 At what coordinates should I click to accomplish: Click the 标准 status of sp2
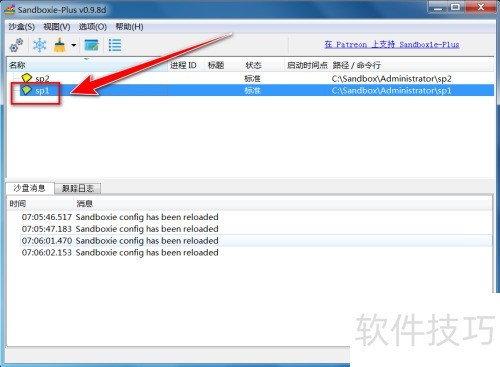point(252,79)
